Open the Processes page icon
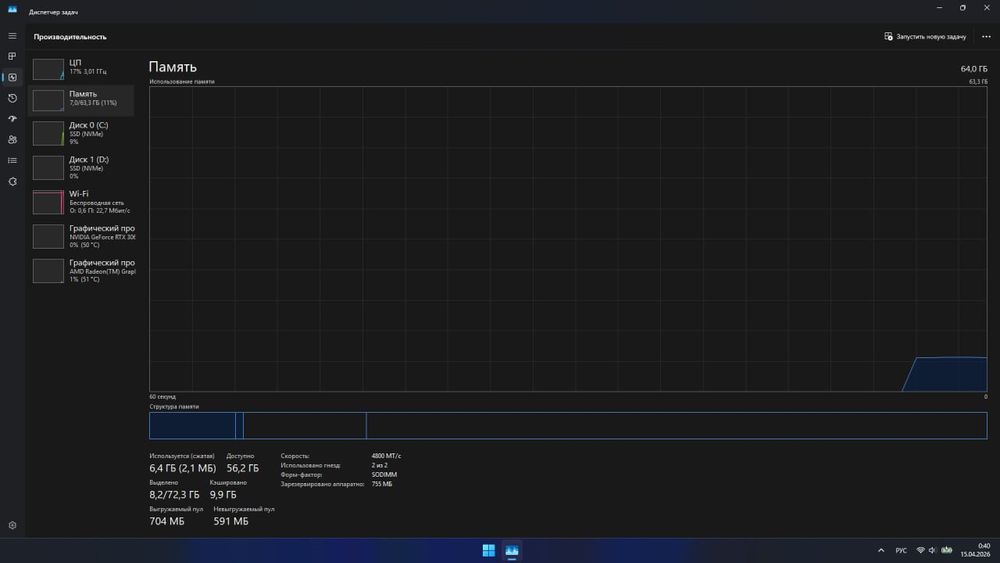The width and height of the screenshot is (1000, 563). click(12, 56)
